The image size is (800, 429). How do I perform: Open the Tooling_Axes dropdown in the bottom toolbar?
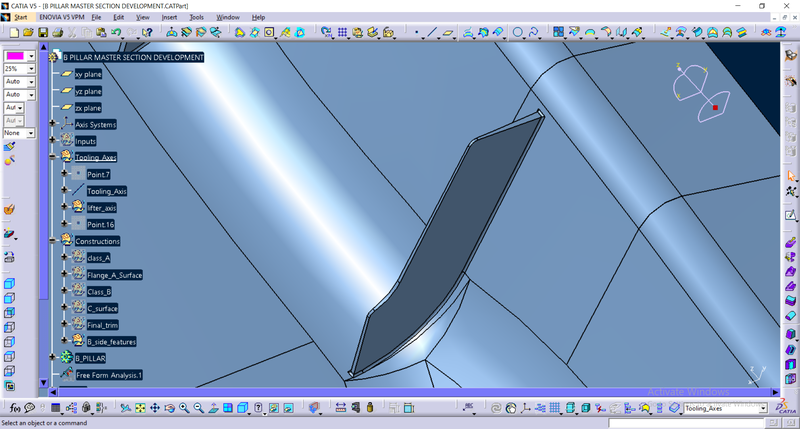click(x=763, y=408)
